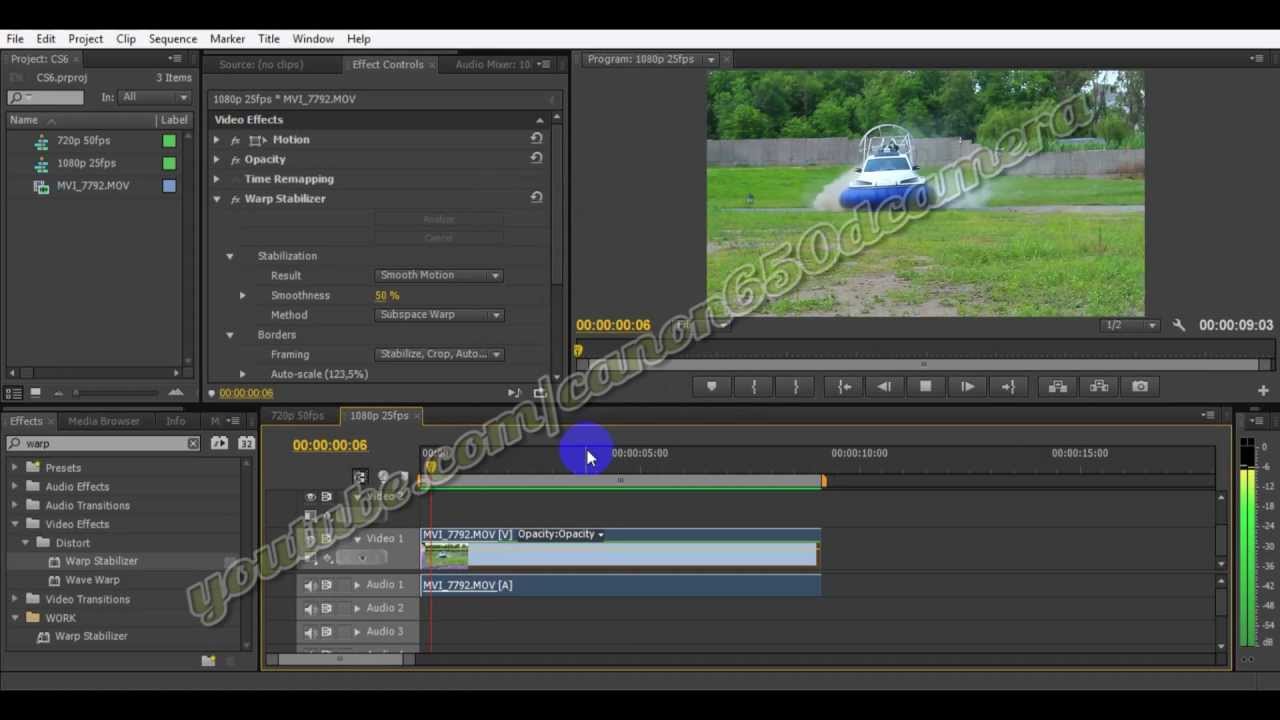Click the Mark In bracket button

[754, 387]
